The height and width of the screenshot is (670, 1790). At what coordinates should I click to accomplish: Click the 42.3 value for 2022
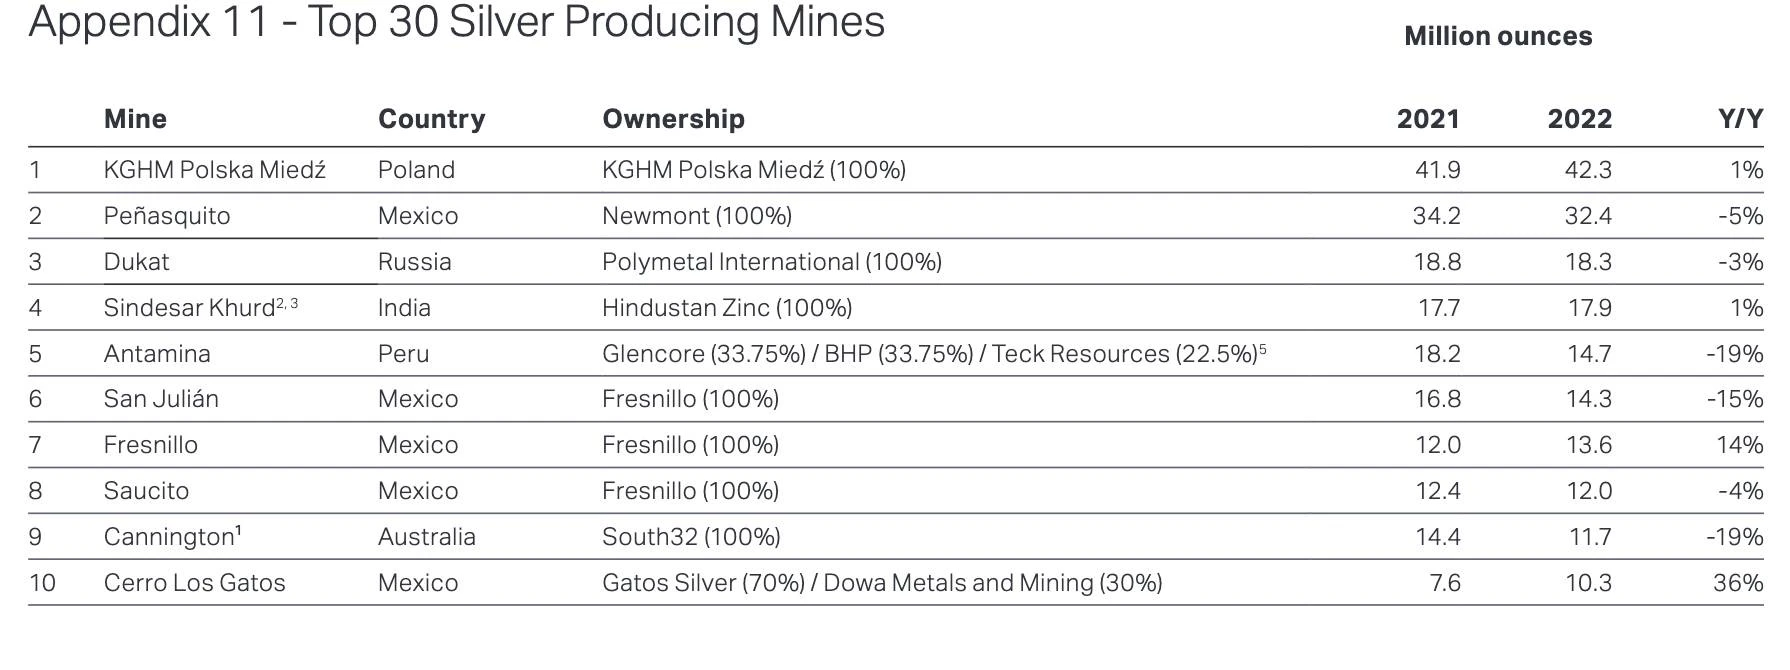point(1588,170)
